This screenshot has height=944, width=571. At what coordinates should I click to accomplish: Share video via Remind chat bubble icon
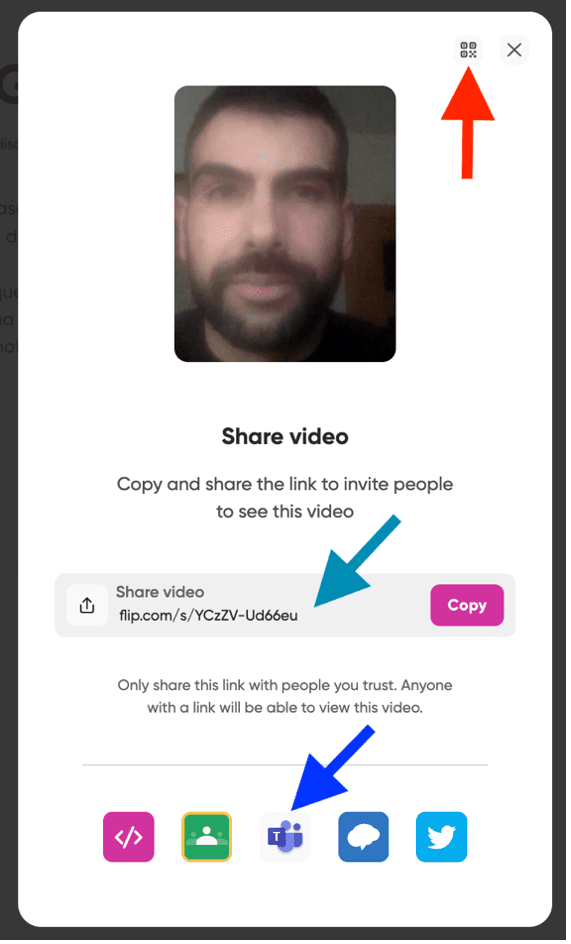(363, 837)
